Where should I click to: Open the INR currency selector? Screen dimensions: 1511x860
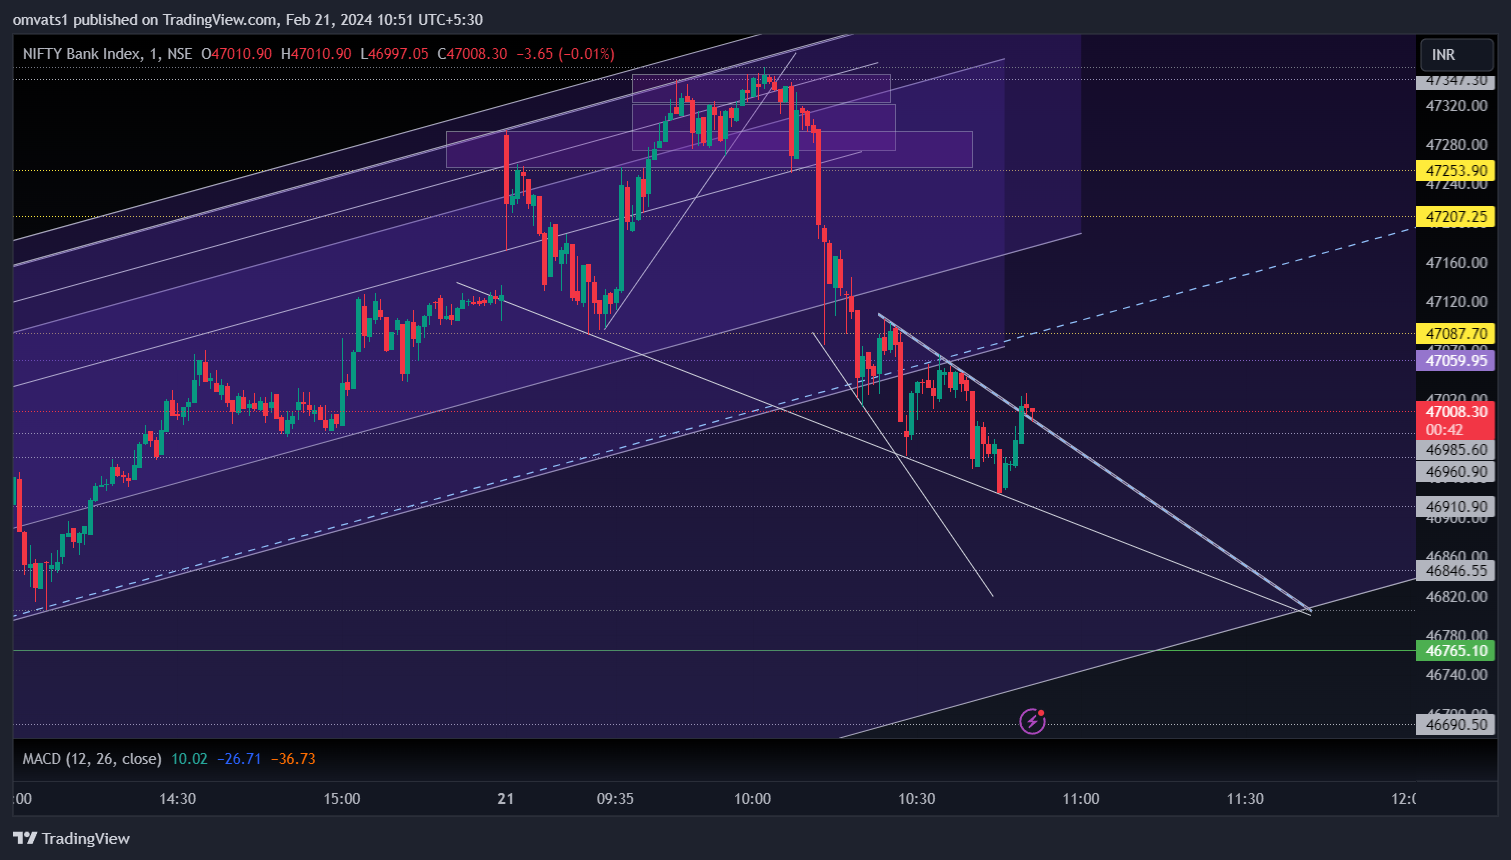pos(1456,55)
